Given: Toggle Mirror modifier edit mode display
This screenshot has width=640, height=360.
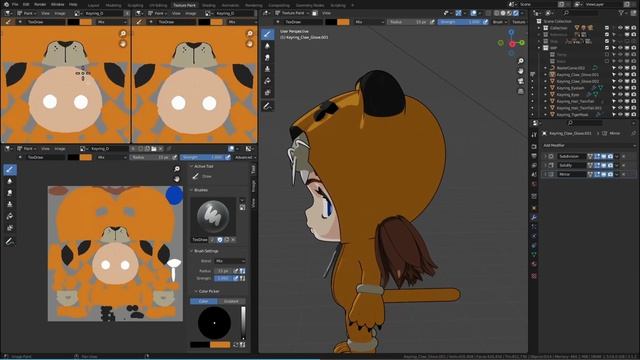Looking at the screenshot, I should 597,174.
